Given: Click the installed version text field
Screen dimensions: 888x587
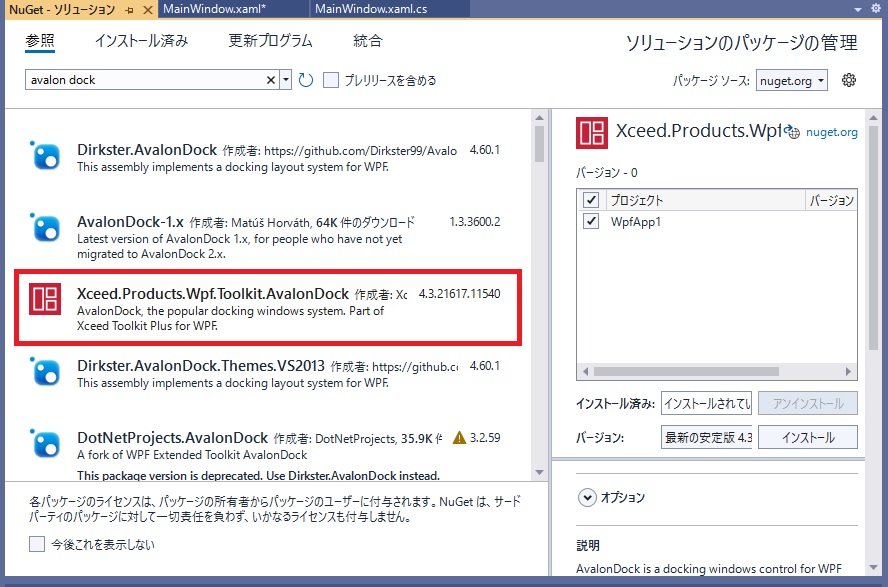Looking at the screenshot, I should point(706,404).
